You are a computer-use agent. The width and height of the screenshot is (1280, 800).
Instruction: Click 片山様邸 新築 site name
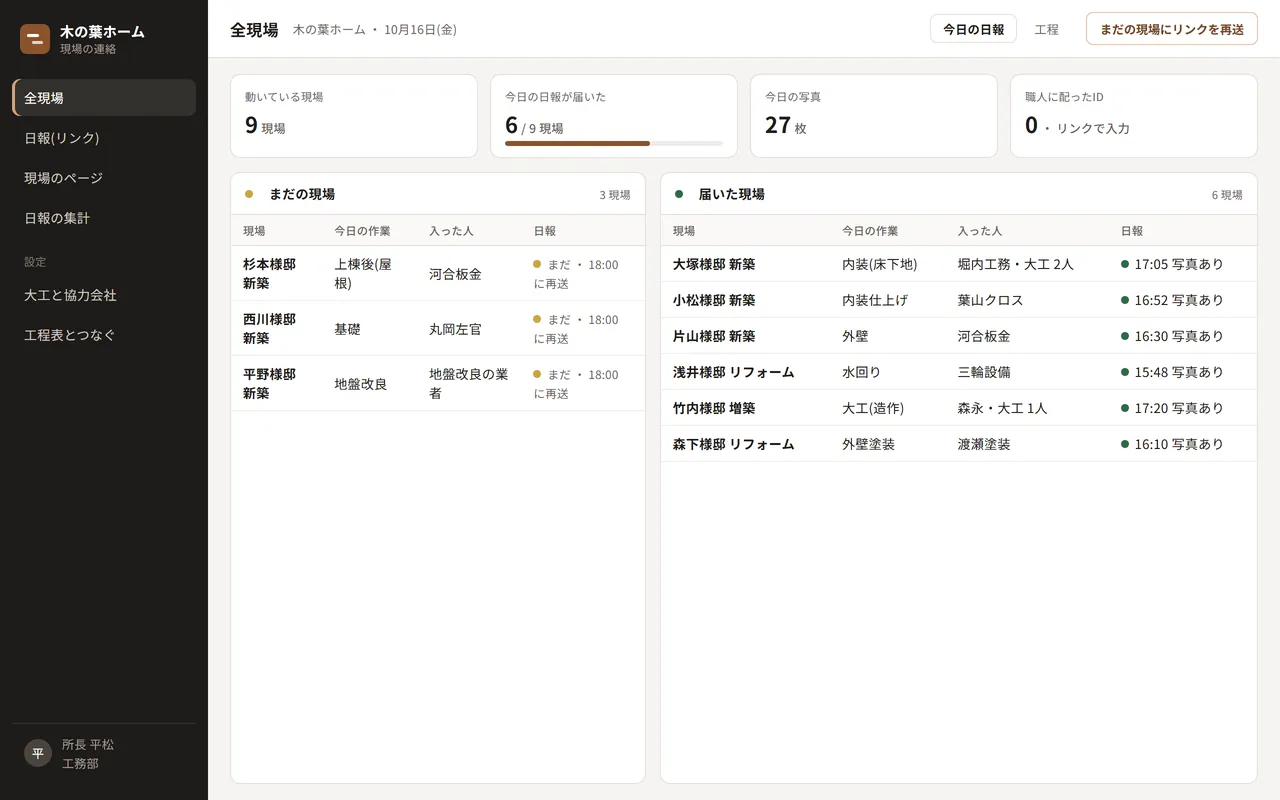pos(714,336)
